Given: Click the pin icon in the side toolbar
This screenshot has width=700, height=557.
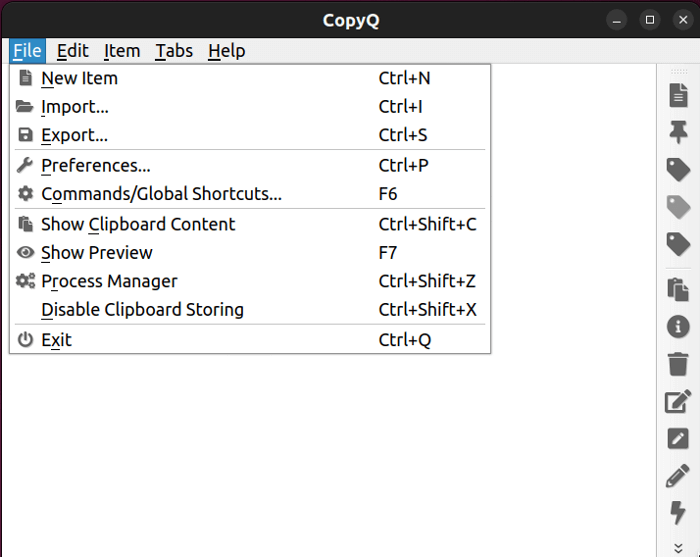Looking at the screenshot, I should click(x=678, y=132).
